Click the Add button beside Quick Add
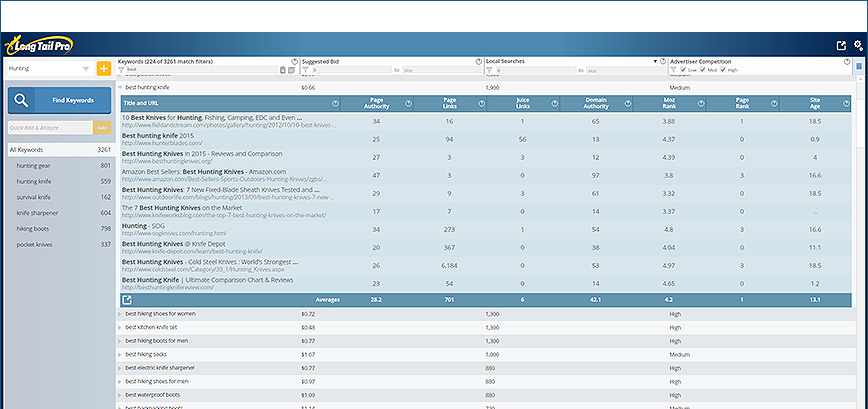The height and width of the screenshot is (409, 868). click(x=102, y=128)
